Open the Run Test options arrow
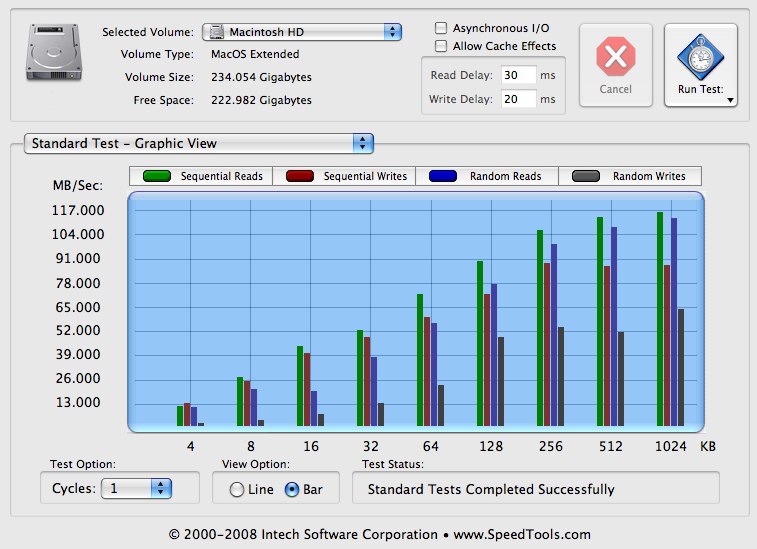The height and width of the screenshot is (549, 757). coord(730,100)
